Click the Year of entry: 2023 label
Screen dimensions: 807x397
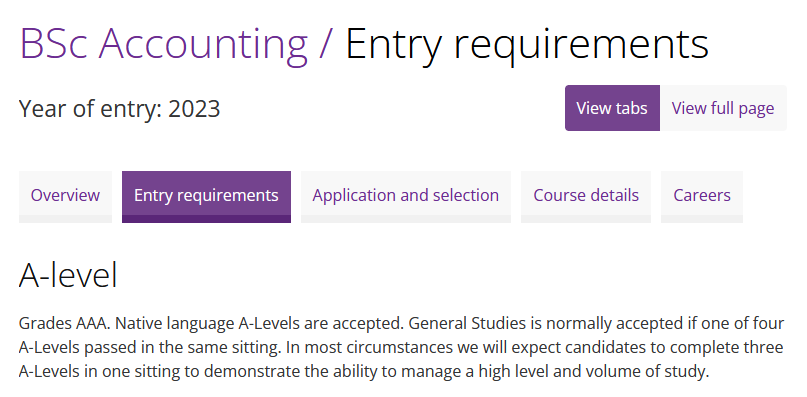coord(119,109)
